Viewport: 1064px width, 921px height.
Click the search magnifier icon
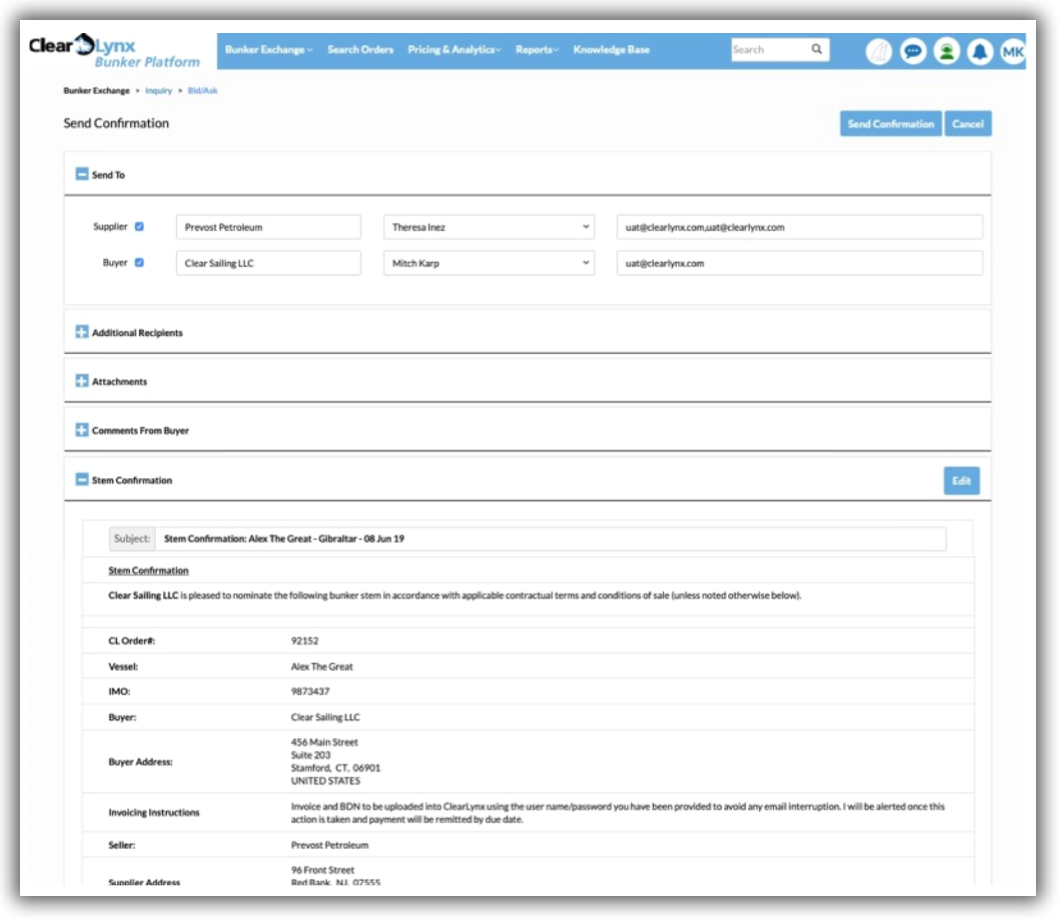click(x=816, y=49)
